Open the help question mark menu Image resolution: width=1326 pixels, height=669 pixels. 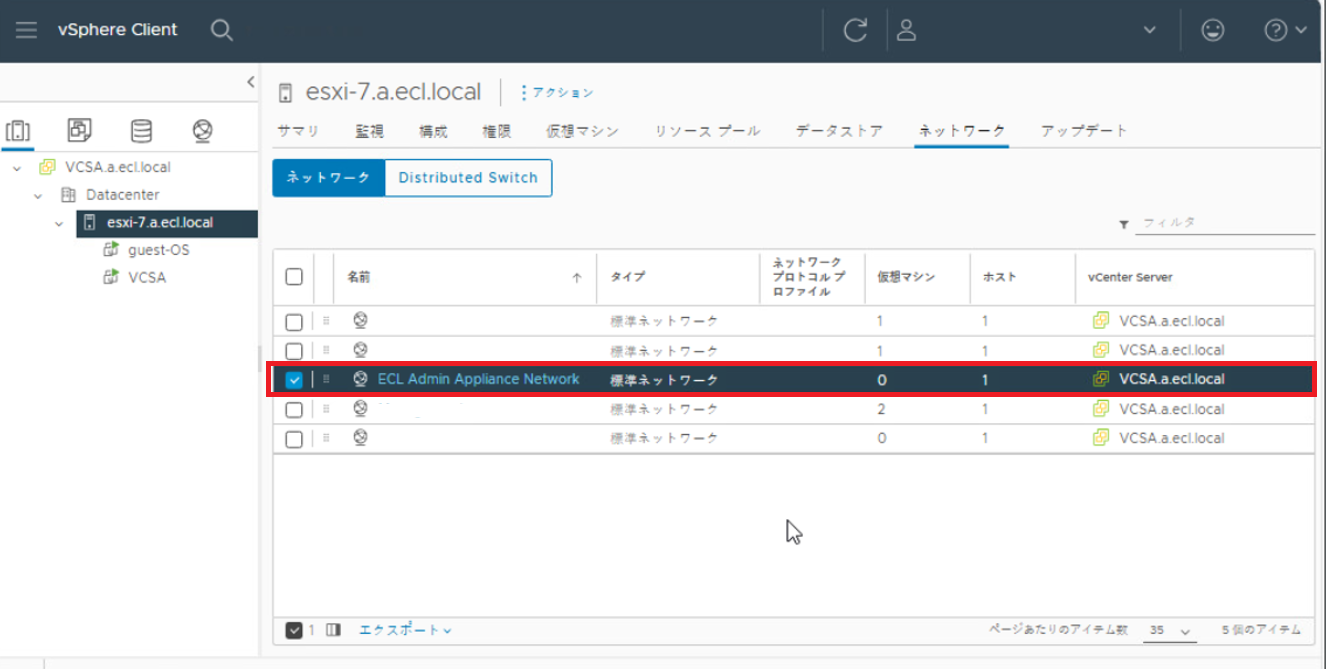pos(1285,30)
